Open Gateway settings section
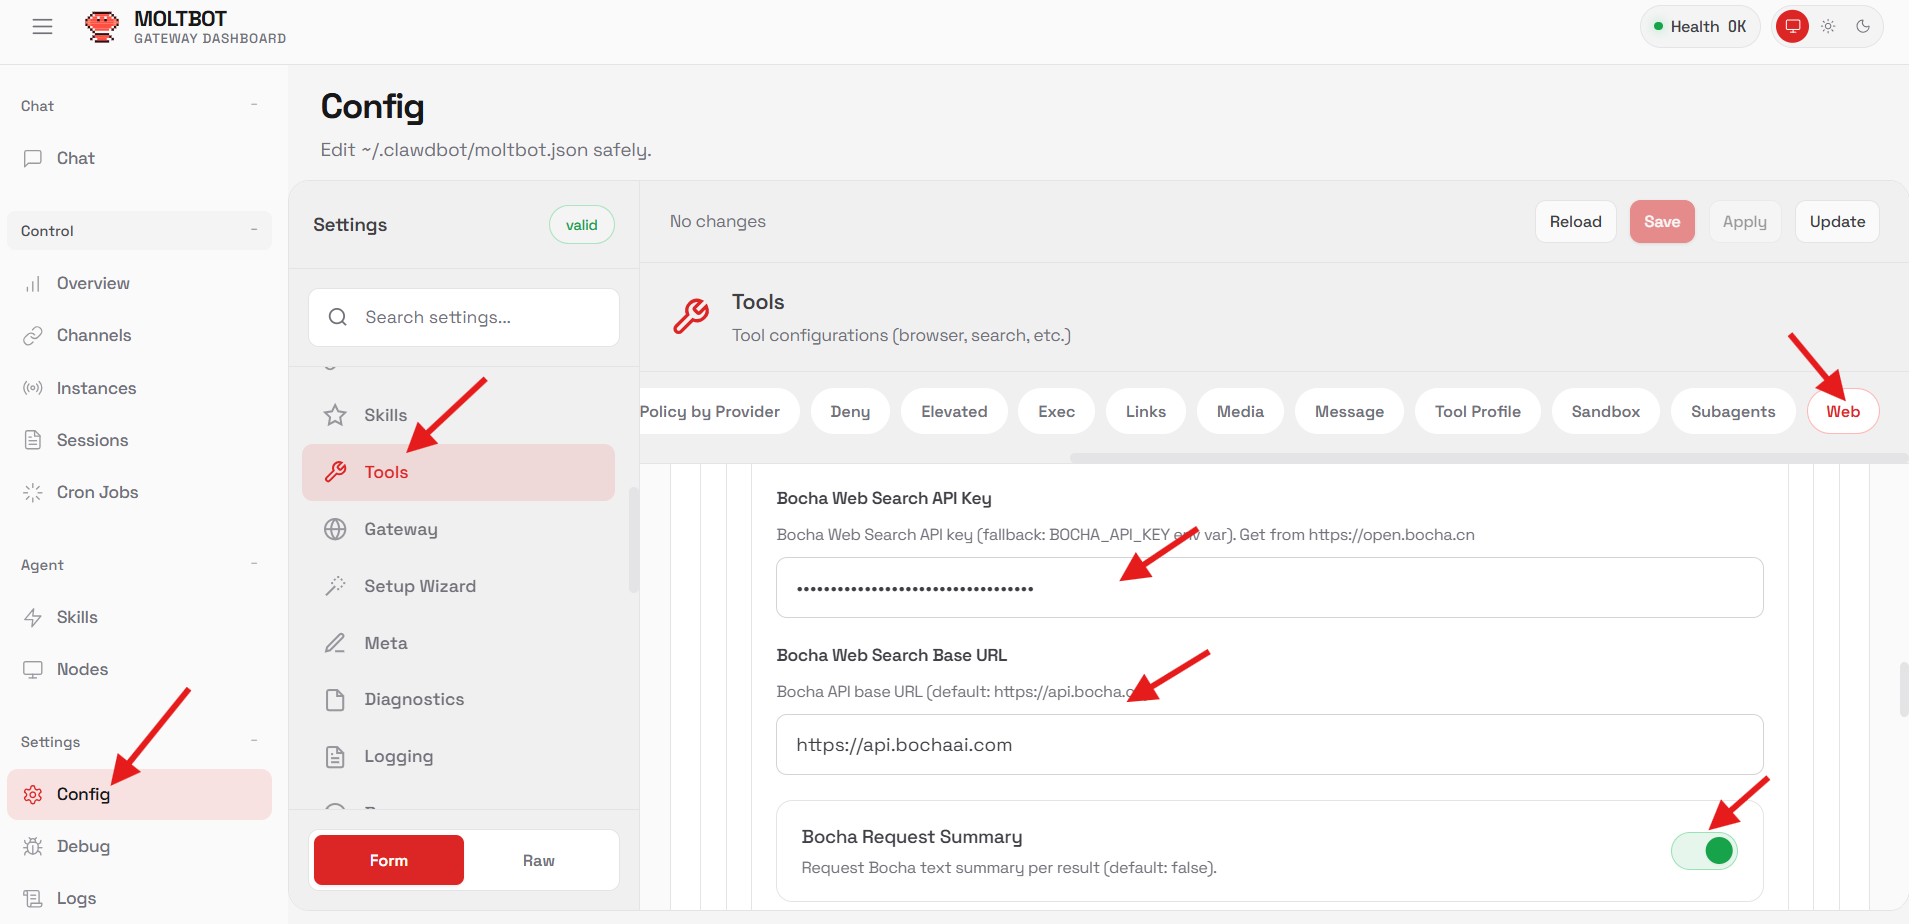This screenshot has height=924, width=1909. point(458,529)
